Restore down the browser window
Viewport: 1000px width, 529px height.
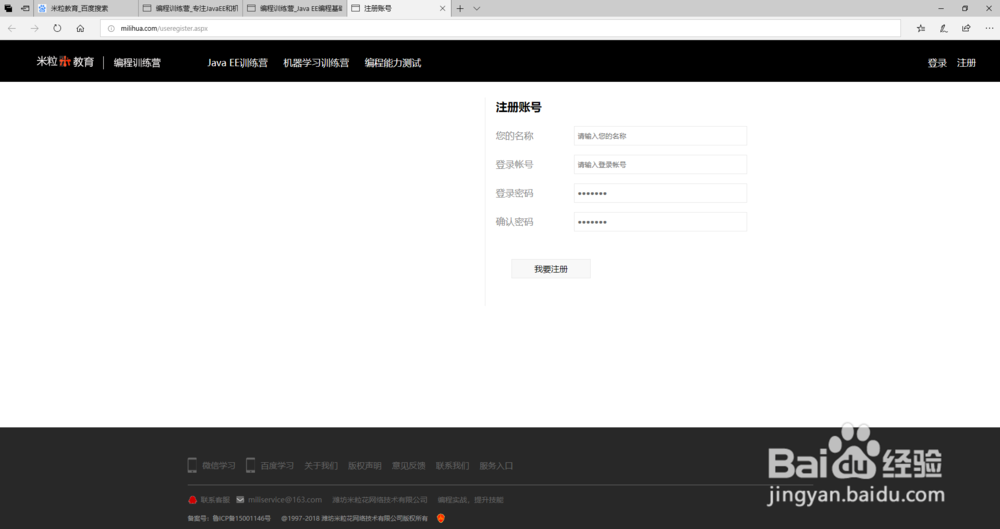(x=965, y=8)
